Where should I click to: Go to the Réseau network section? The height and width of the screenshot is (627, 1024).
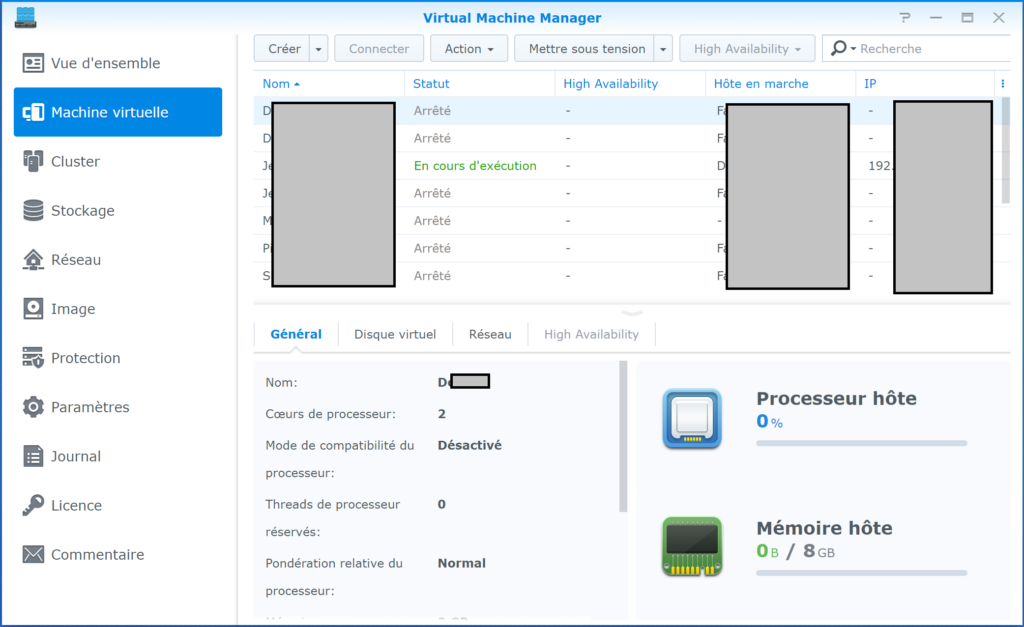[x=76, y=260]
